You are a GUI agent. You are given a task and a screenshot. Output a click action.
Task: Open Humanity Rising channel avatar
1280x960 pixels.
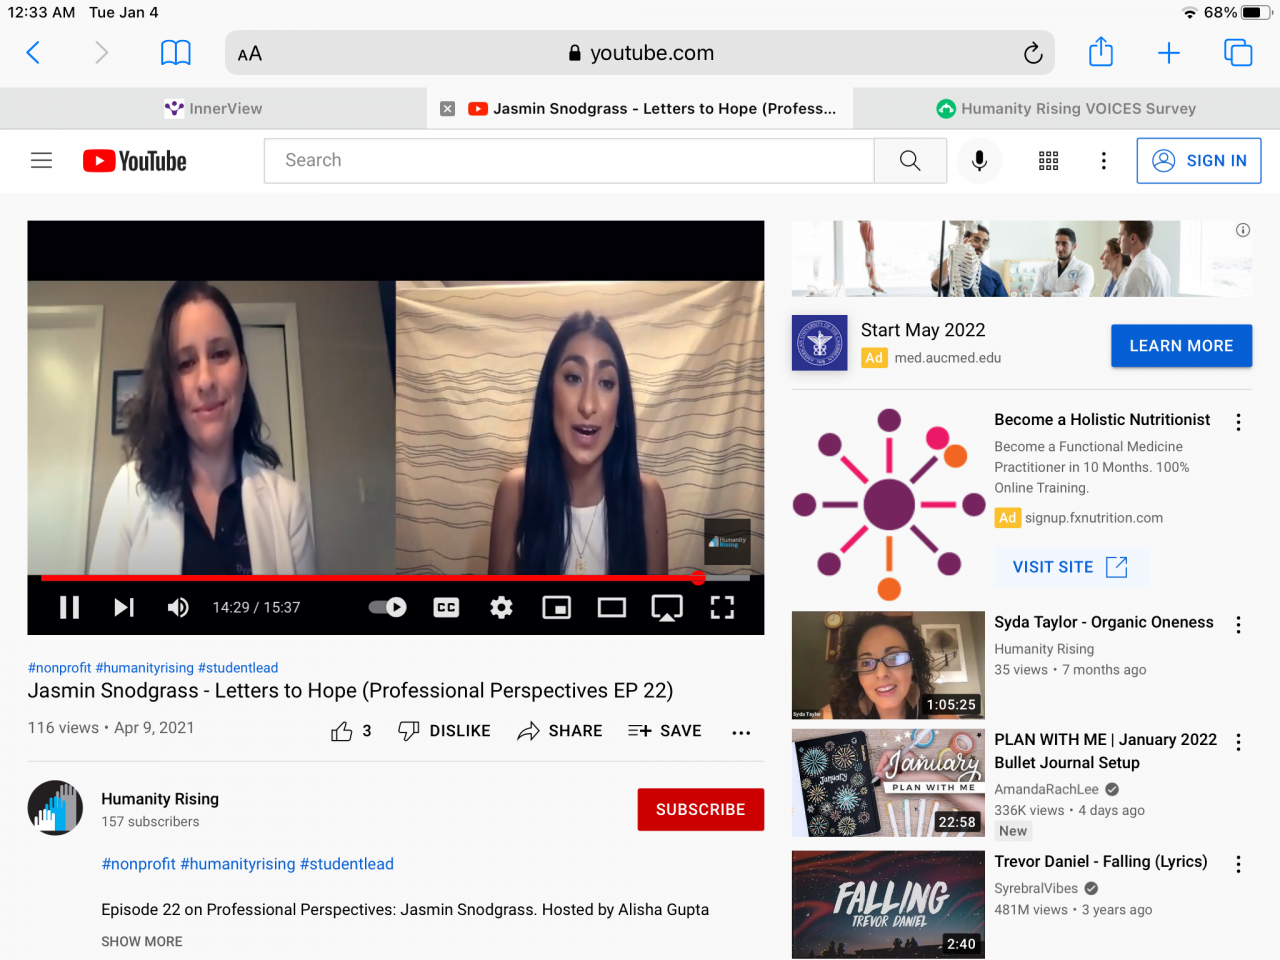click(x=55, y=808)
